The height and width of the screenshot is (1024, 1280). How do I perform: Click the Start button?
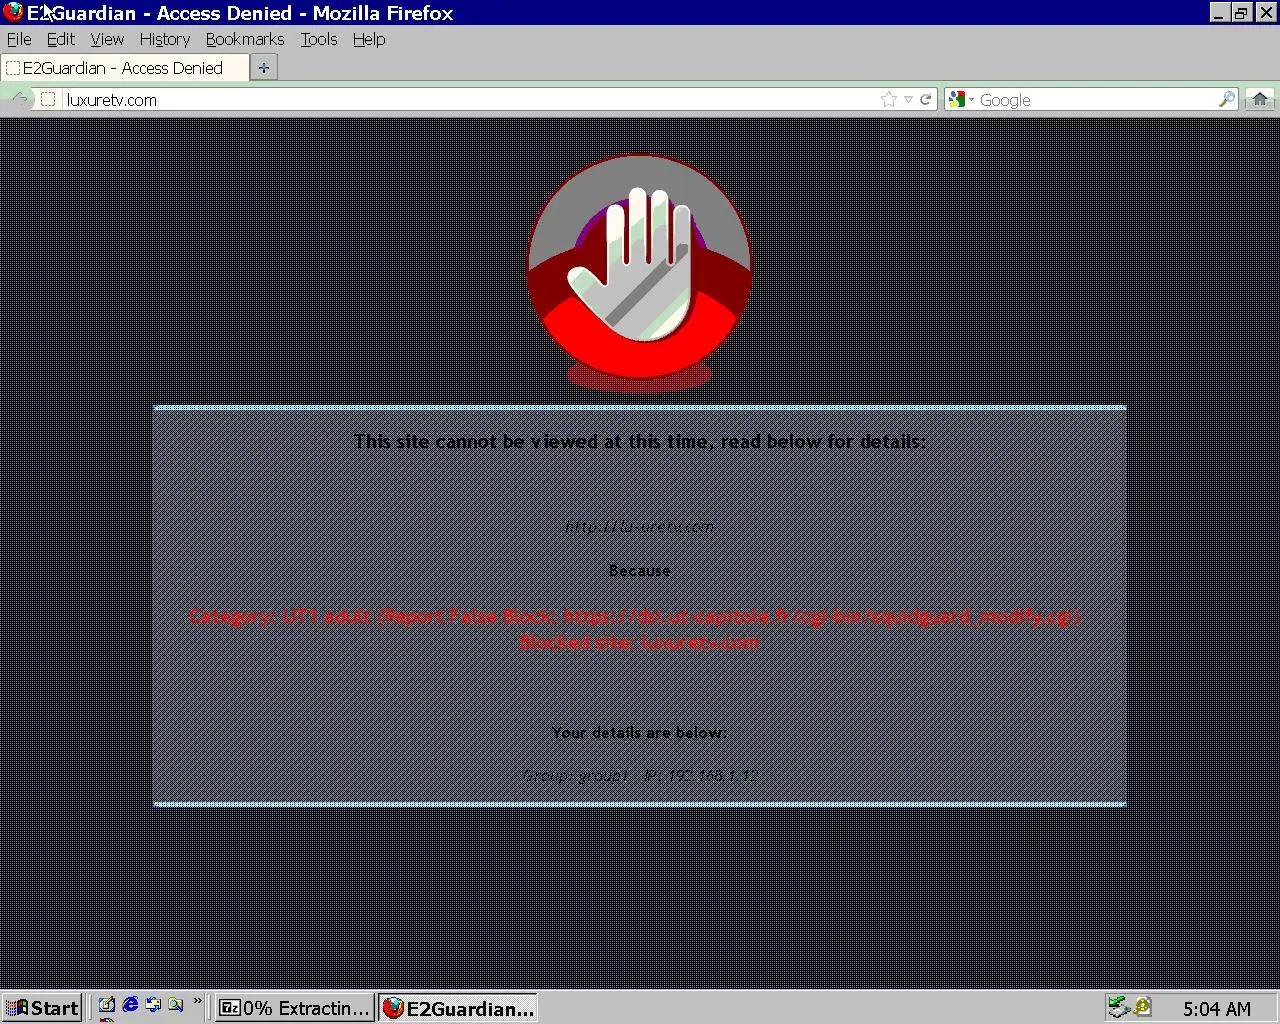(41, 1008)
